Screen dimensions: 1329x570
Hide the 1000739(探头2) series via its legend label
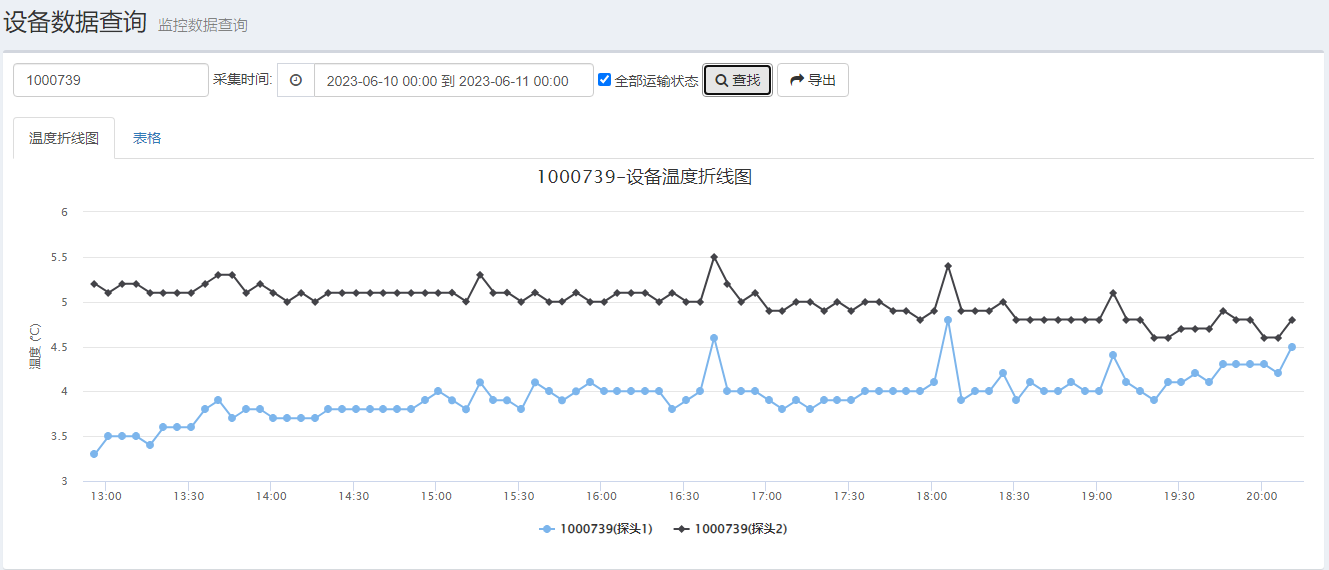tap(741, 529)
